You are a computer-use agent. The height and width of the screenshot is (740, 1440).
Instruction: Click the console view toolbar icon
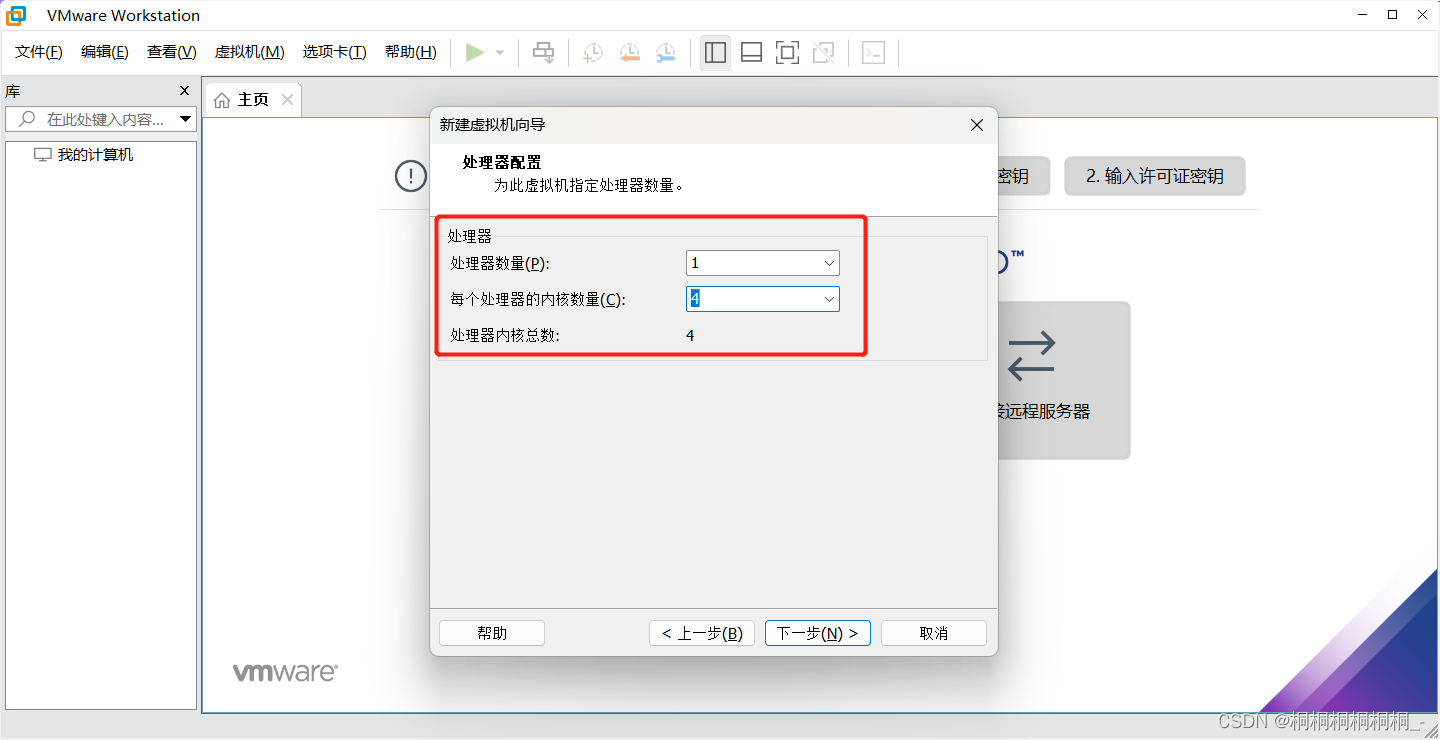coord(874,53)
